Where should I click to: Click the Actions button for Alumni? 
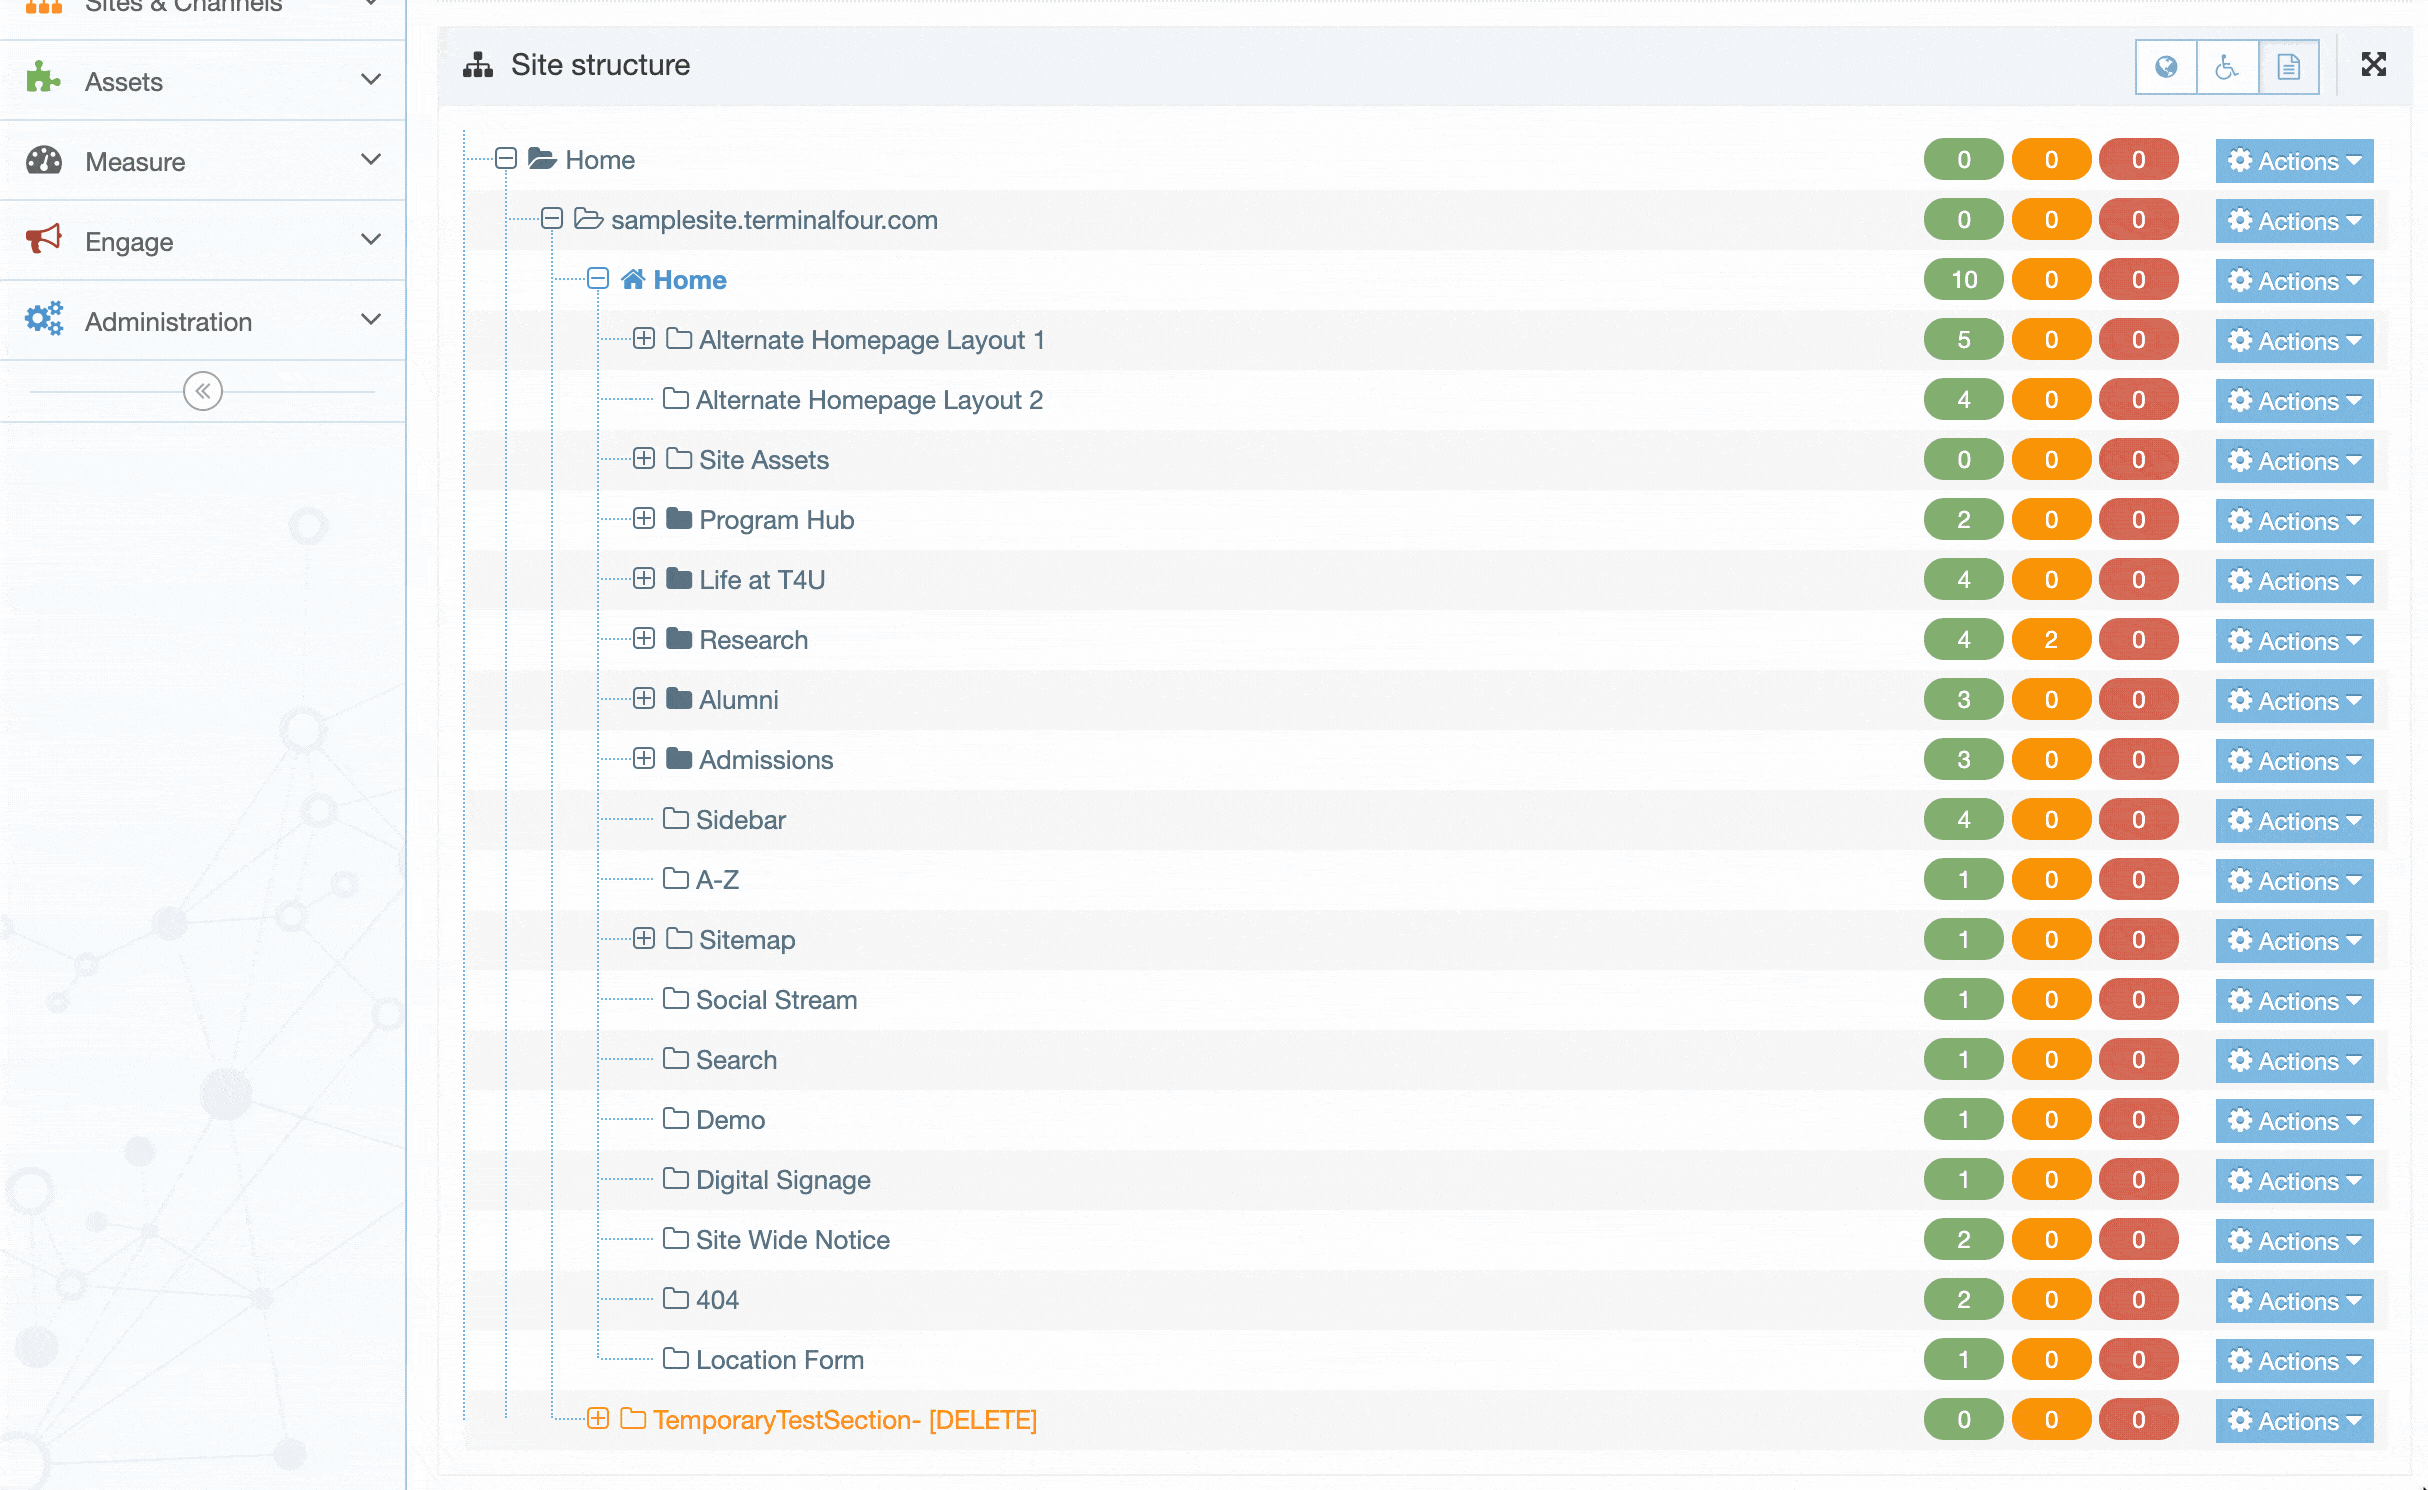tap(2294, 700)
